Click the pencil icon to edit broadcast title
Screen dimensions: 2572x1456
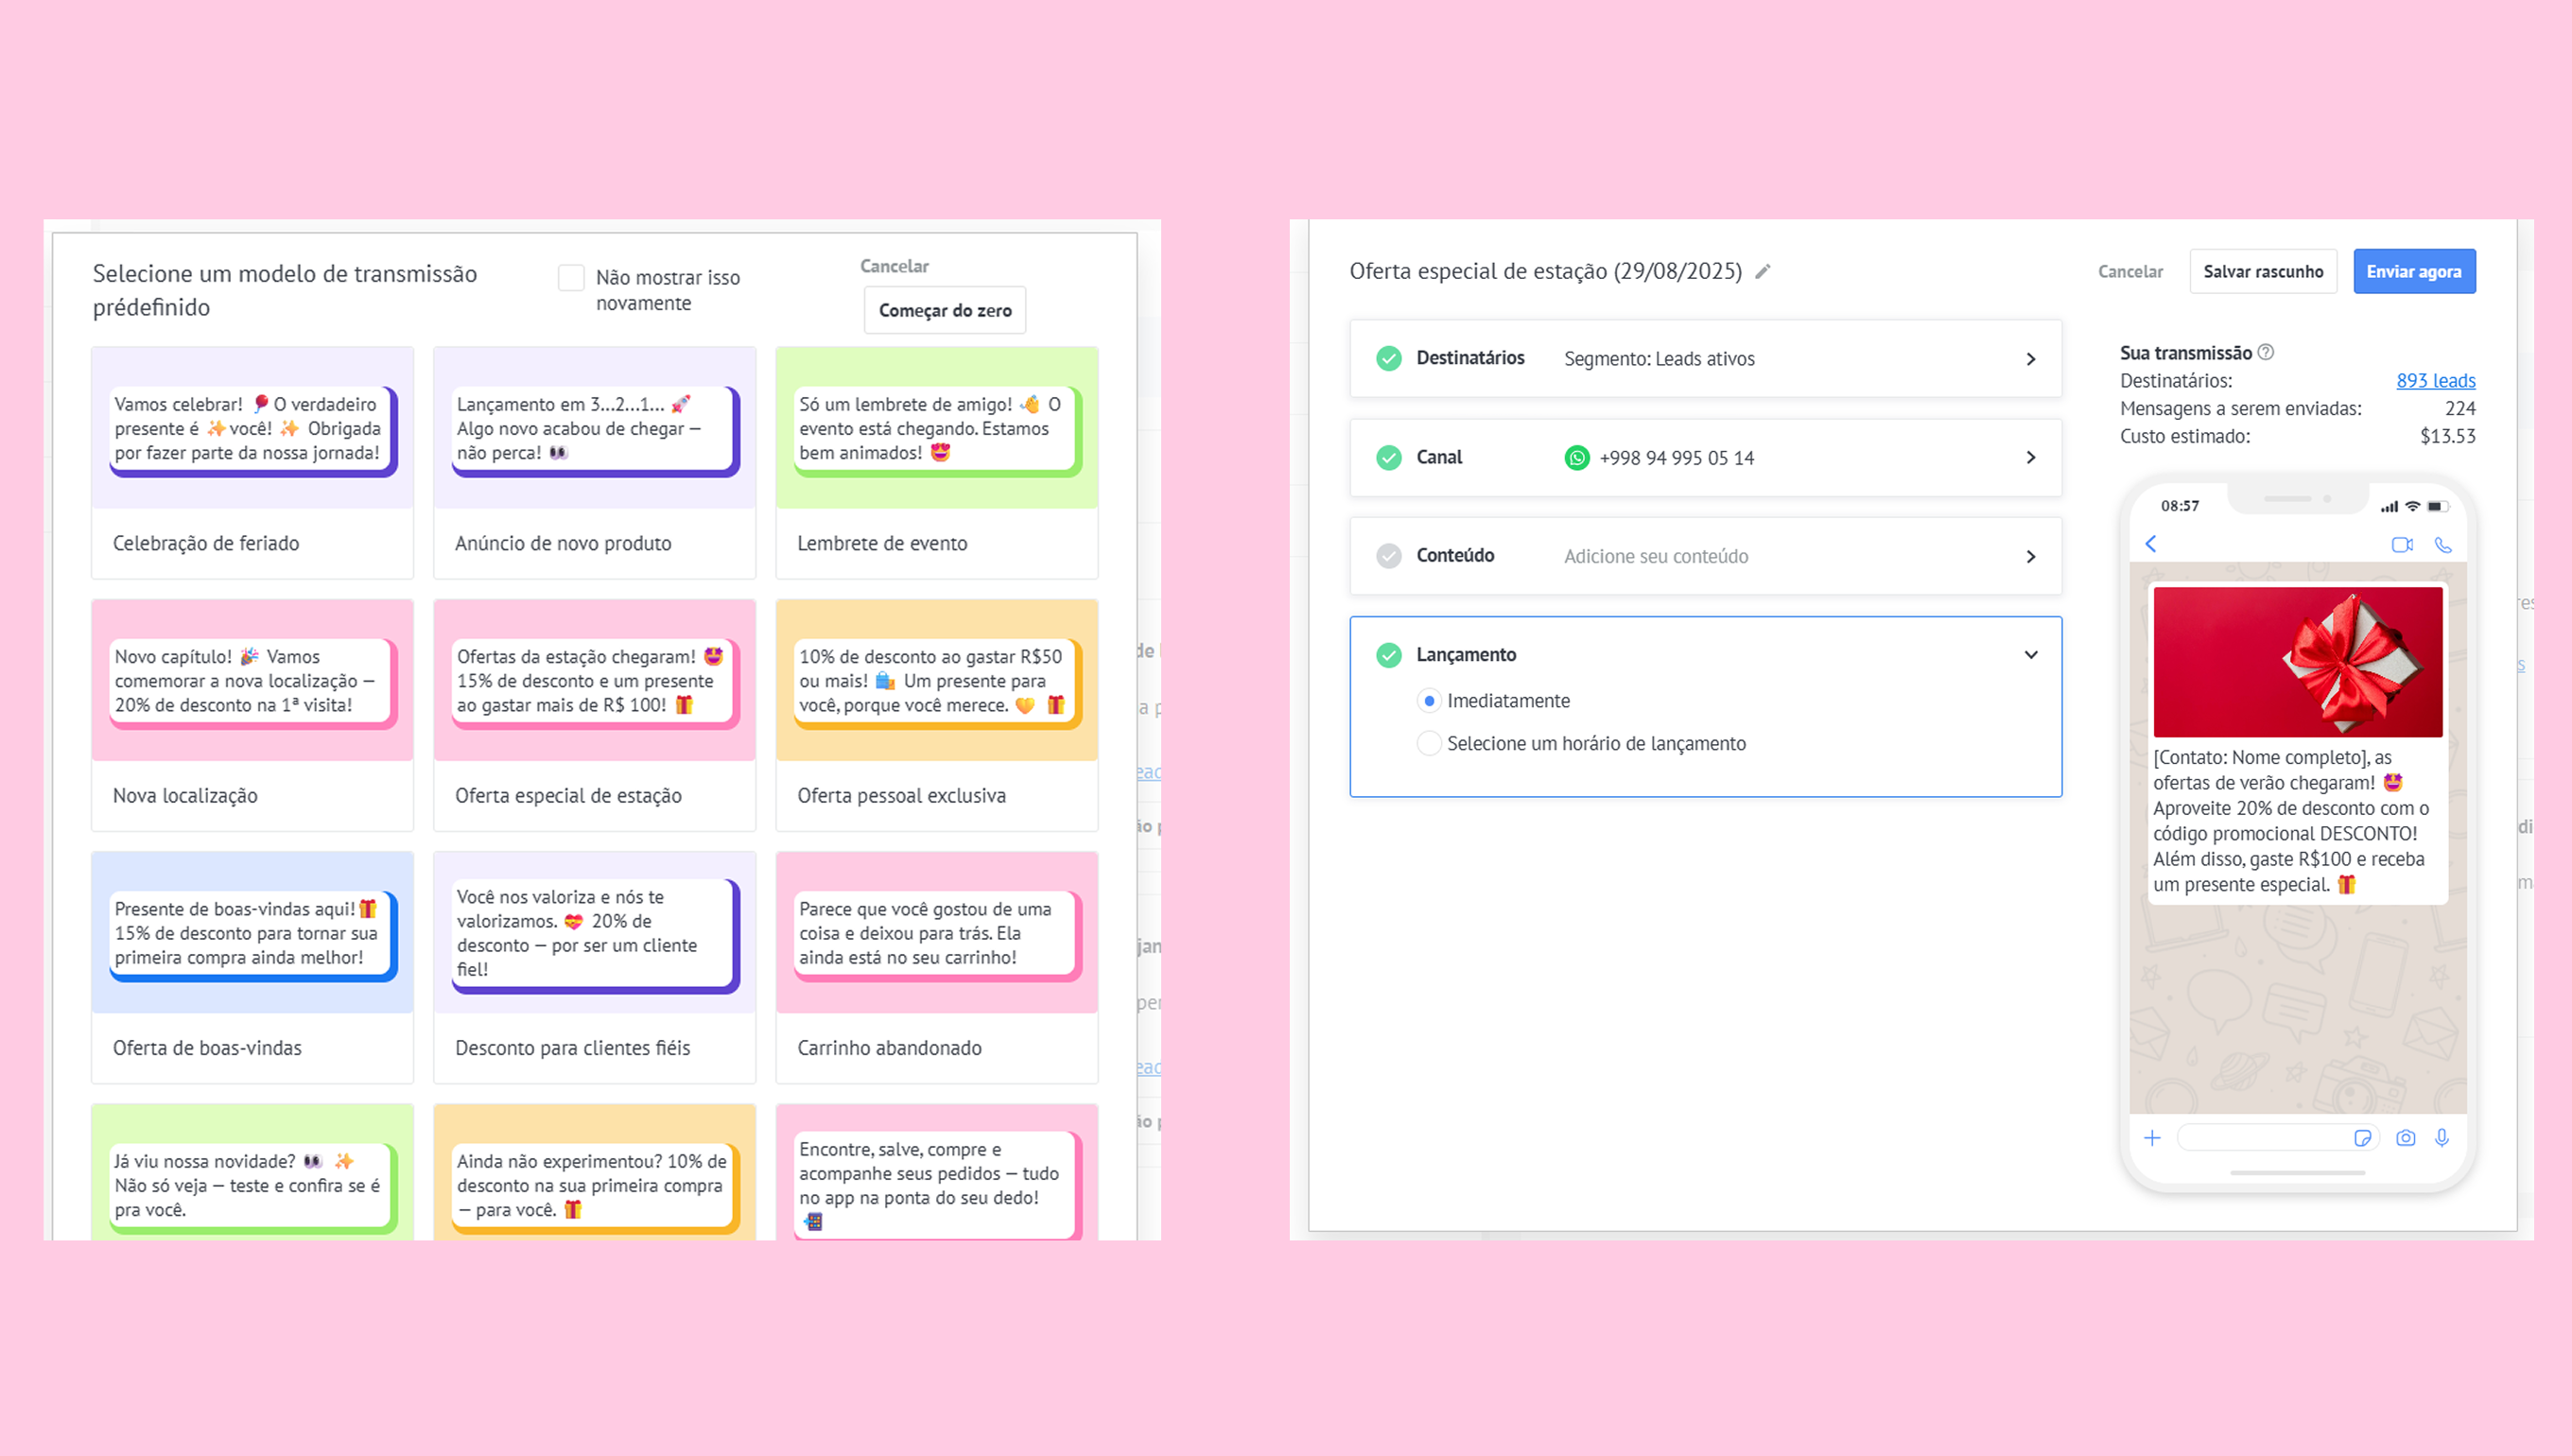point(1763,271)
